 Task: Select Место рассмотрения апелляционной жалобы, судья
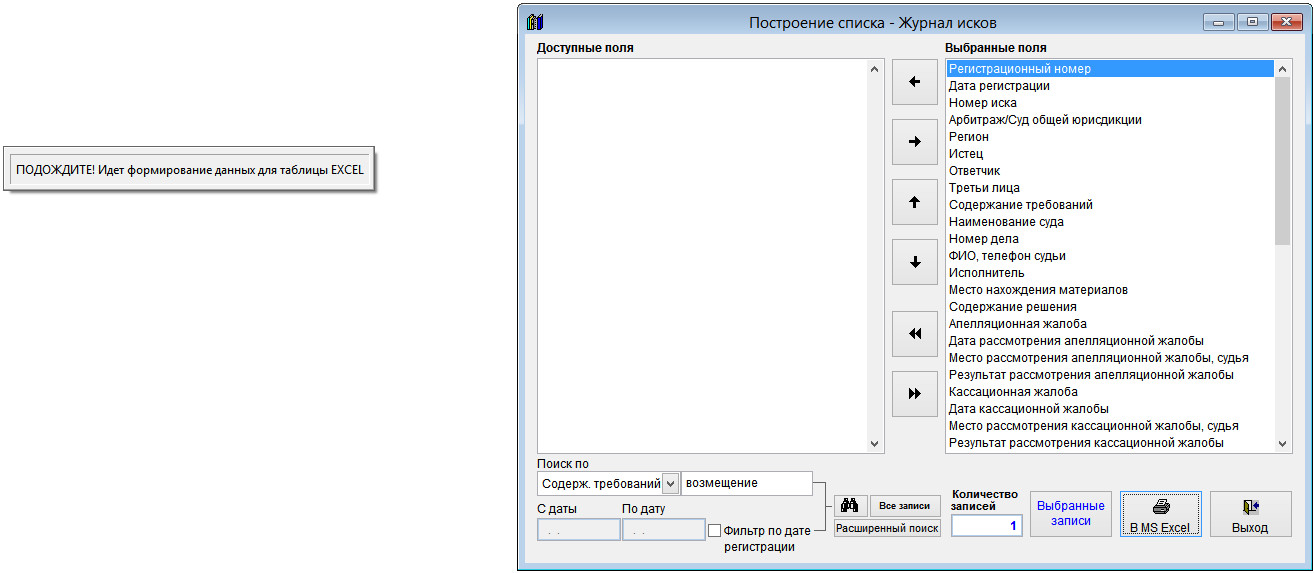[1110, 358]
